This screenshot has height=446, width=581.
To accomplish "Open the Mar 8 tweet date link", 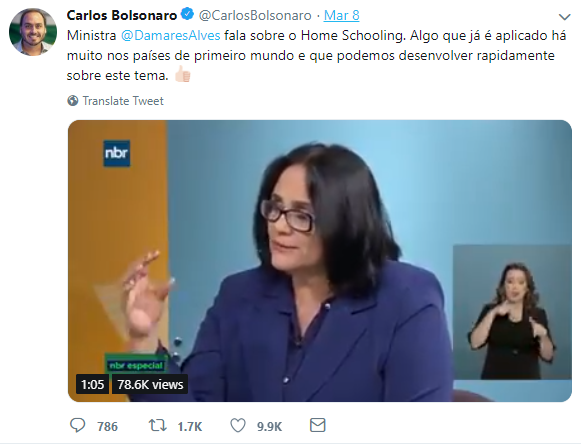I will click(341, 15).
